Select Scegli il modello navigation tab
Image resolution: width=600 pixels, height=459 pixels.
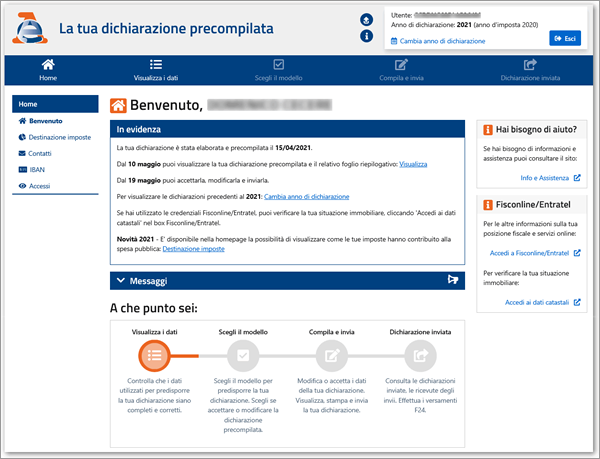[x=279, y=70]
